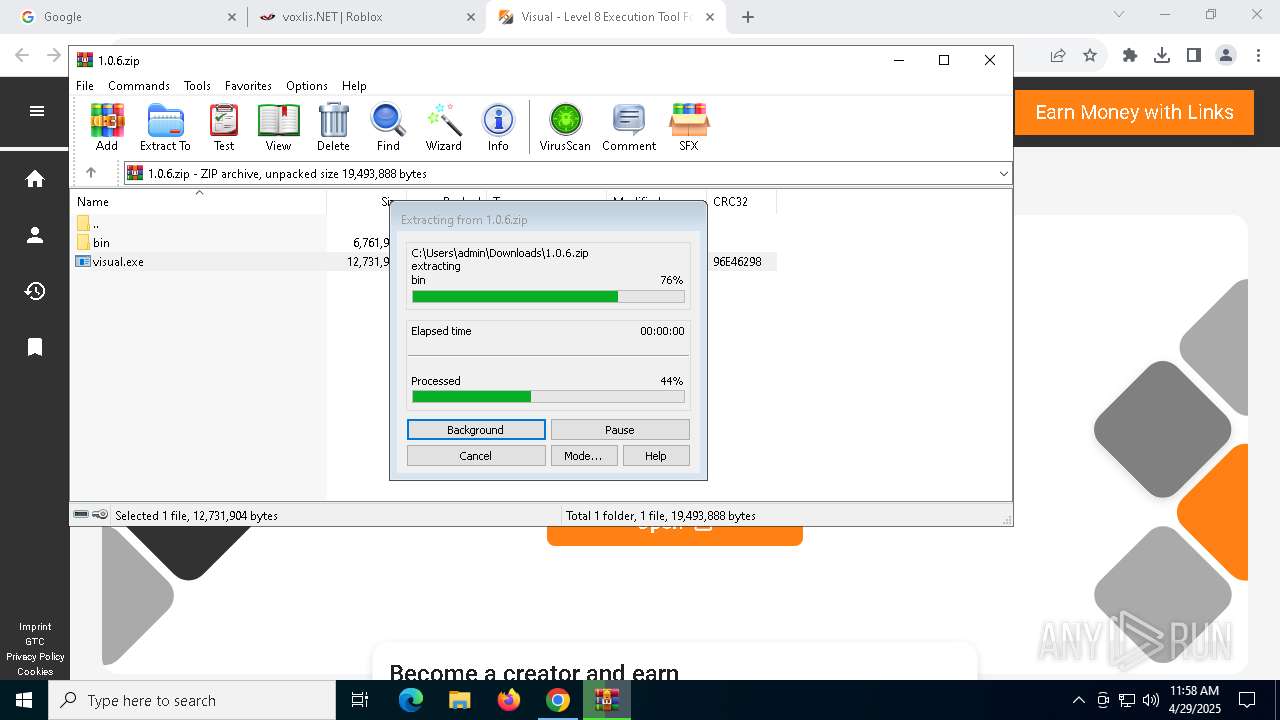Open Firefox from taskbar
The image size is (1280, 720).
509,700
